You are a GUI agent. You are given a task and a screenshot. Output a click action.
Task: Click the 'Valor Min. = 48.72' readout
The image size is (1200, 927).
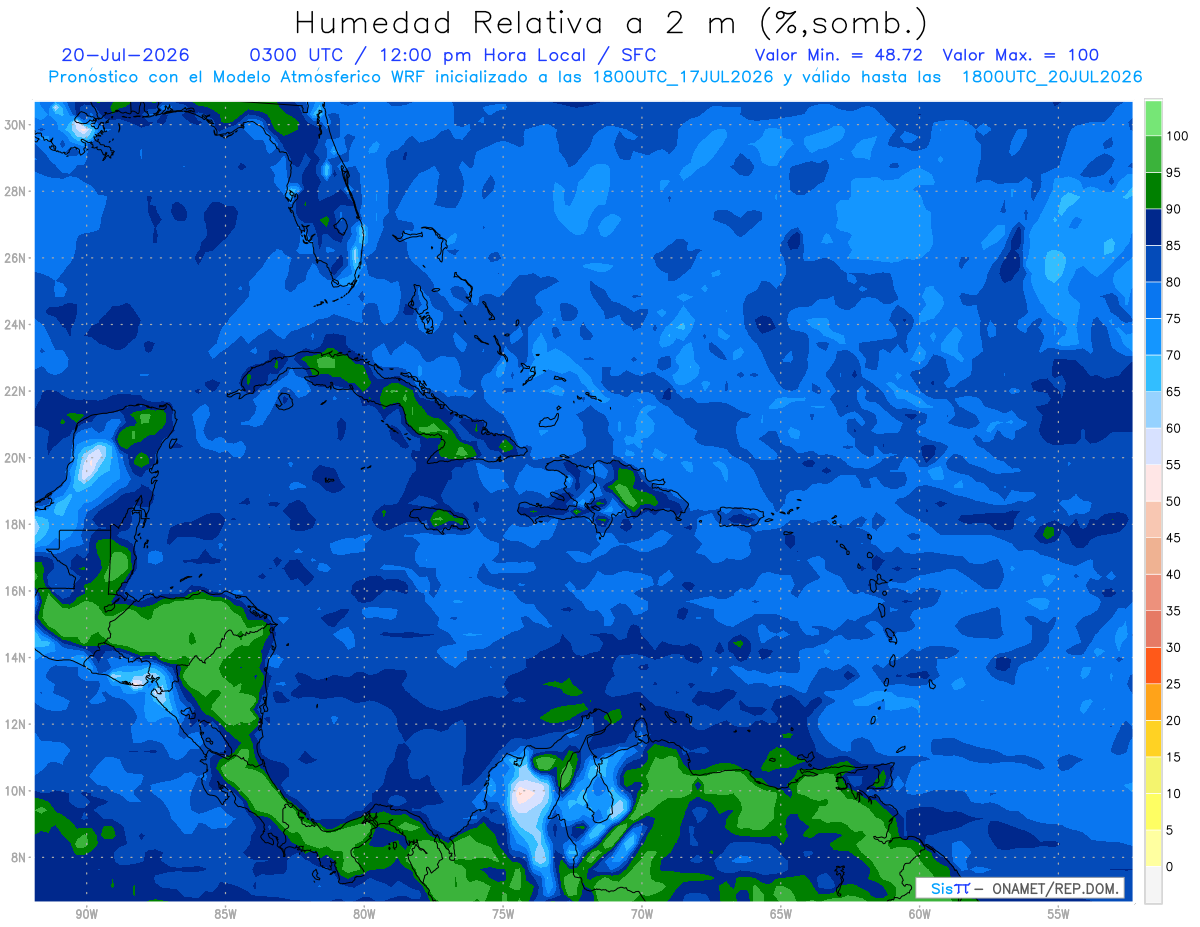click(838, 55)
